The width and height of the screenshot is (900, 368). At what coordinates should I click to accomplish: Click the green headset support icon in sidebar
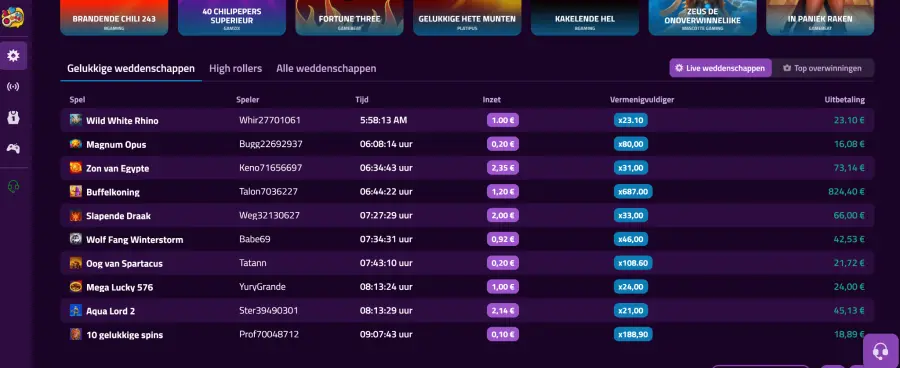pos(13,186)
